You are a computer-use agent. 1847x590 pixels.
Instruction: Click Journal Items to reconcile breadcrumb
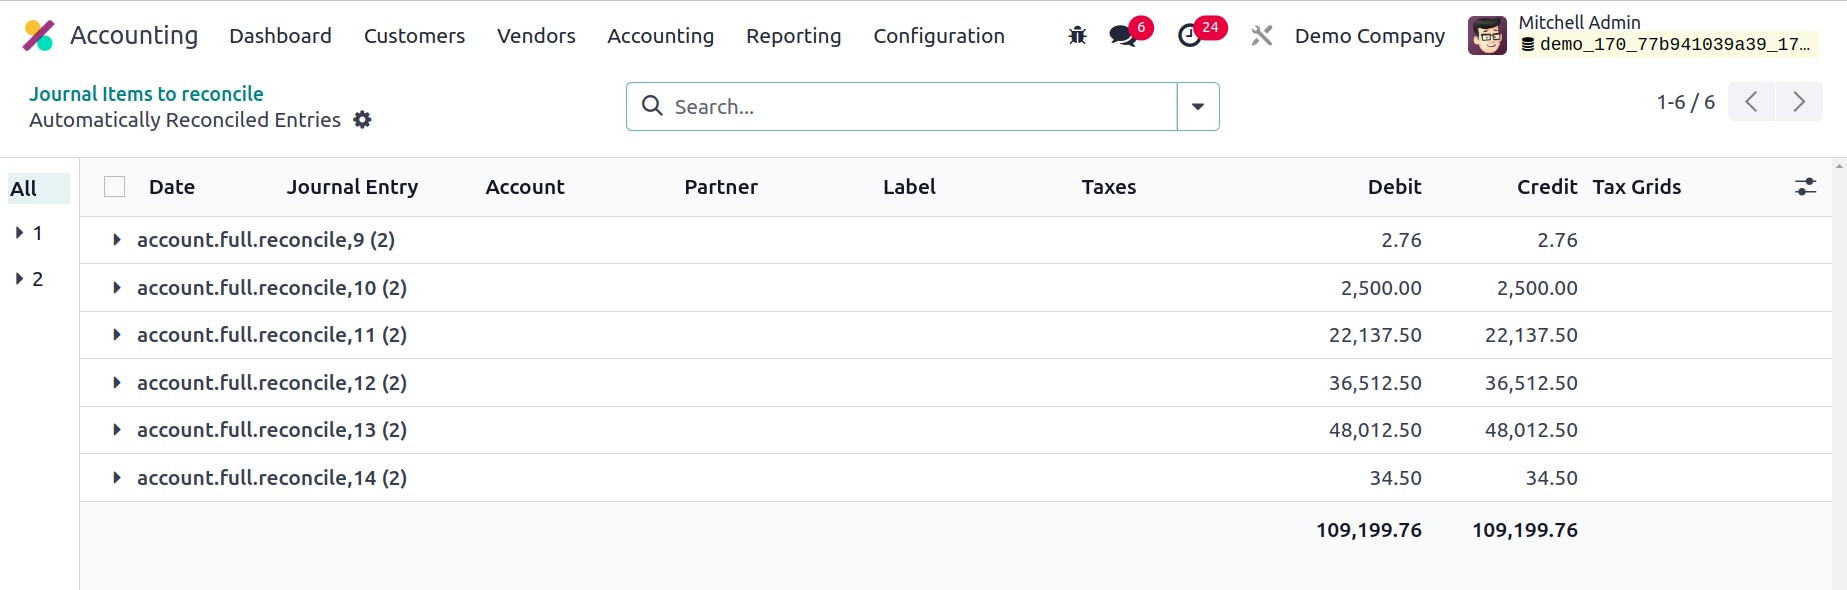[146, 94]
